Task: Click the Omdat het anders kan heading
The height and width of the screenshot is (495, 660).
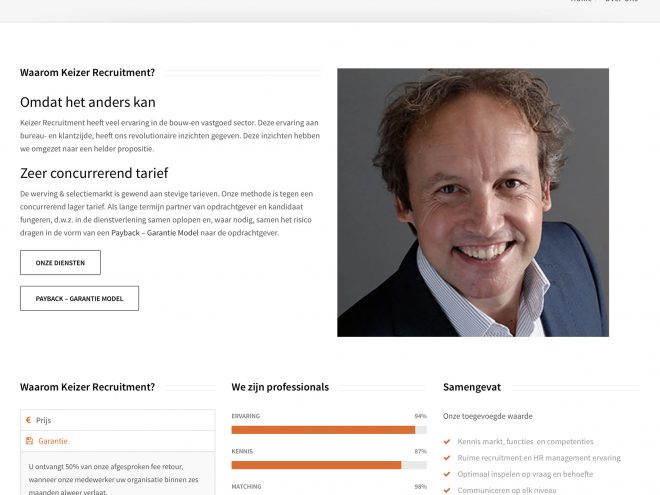Action: [88, 102]
